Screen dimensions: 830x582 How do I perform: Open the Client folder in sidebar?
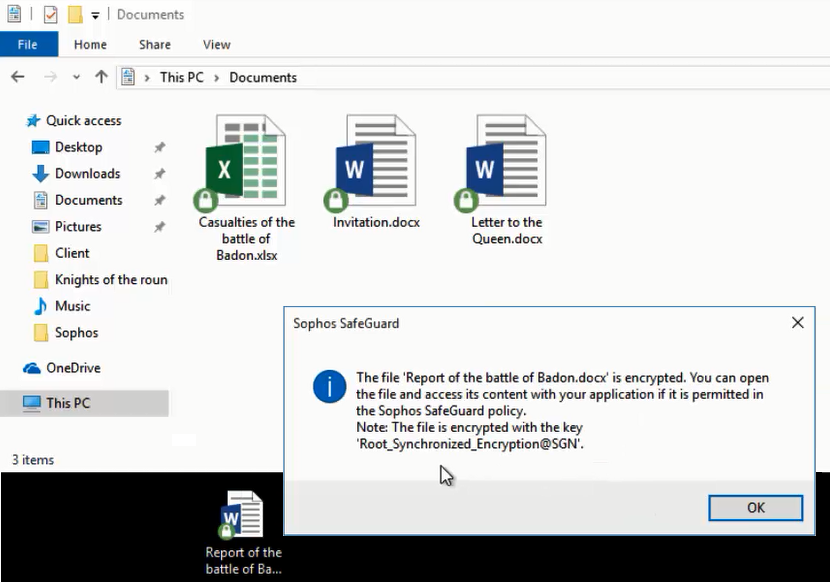[72, 253]
